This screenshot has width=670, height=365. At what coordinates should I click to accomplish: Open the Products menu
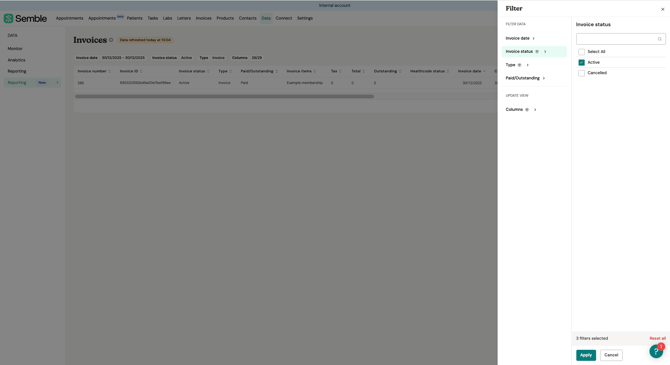coord(225,18)
